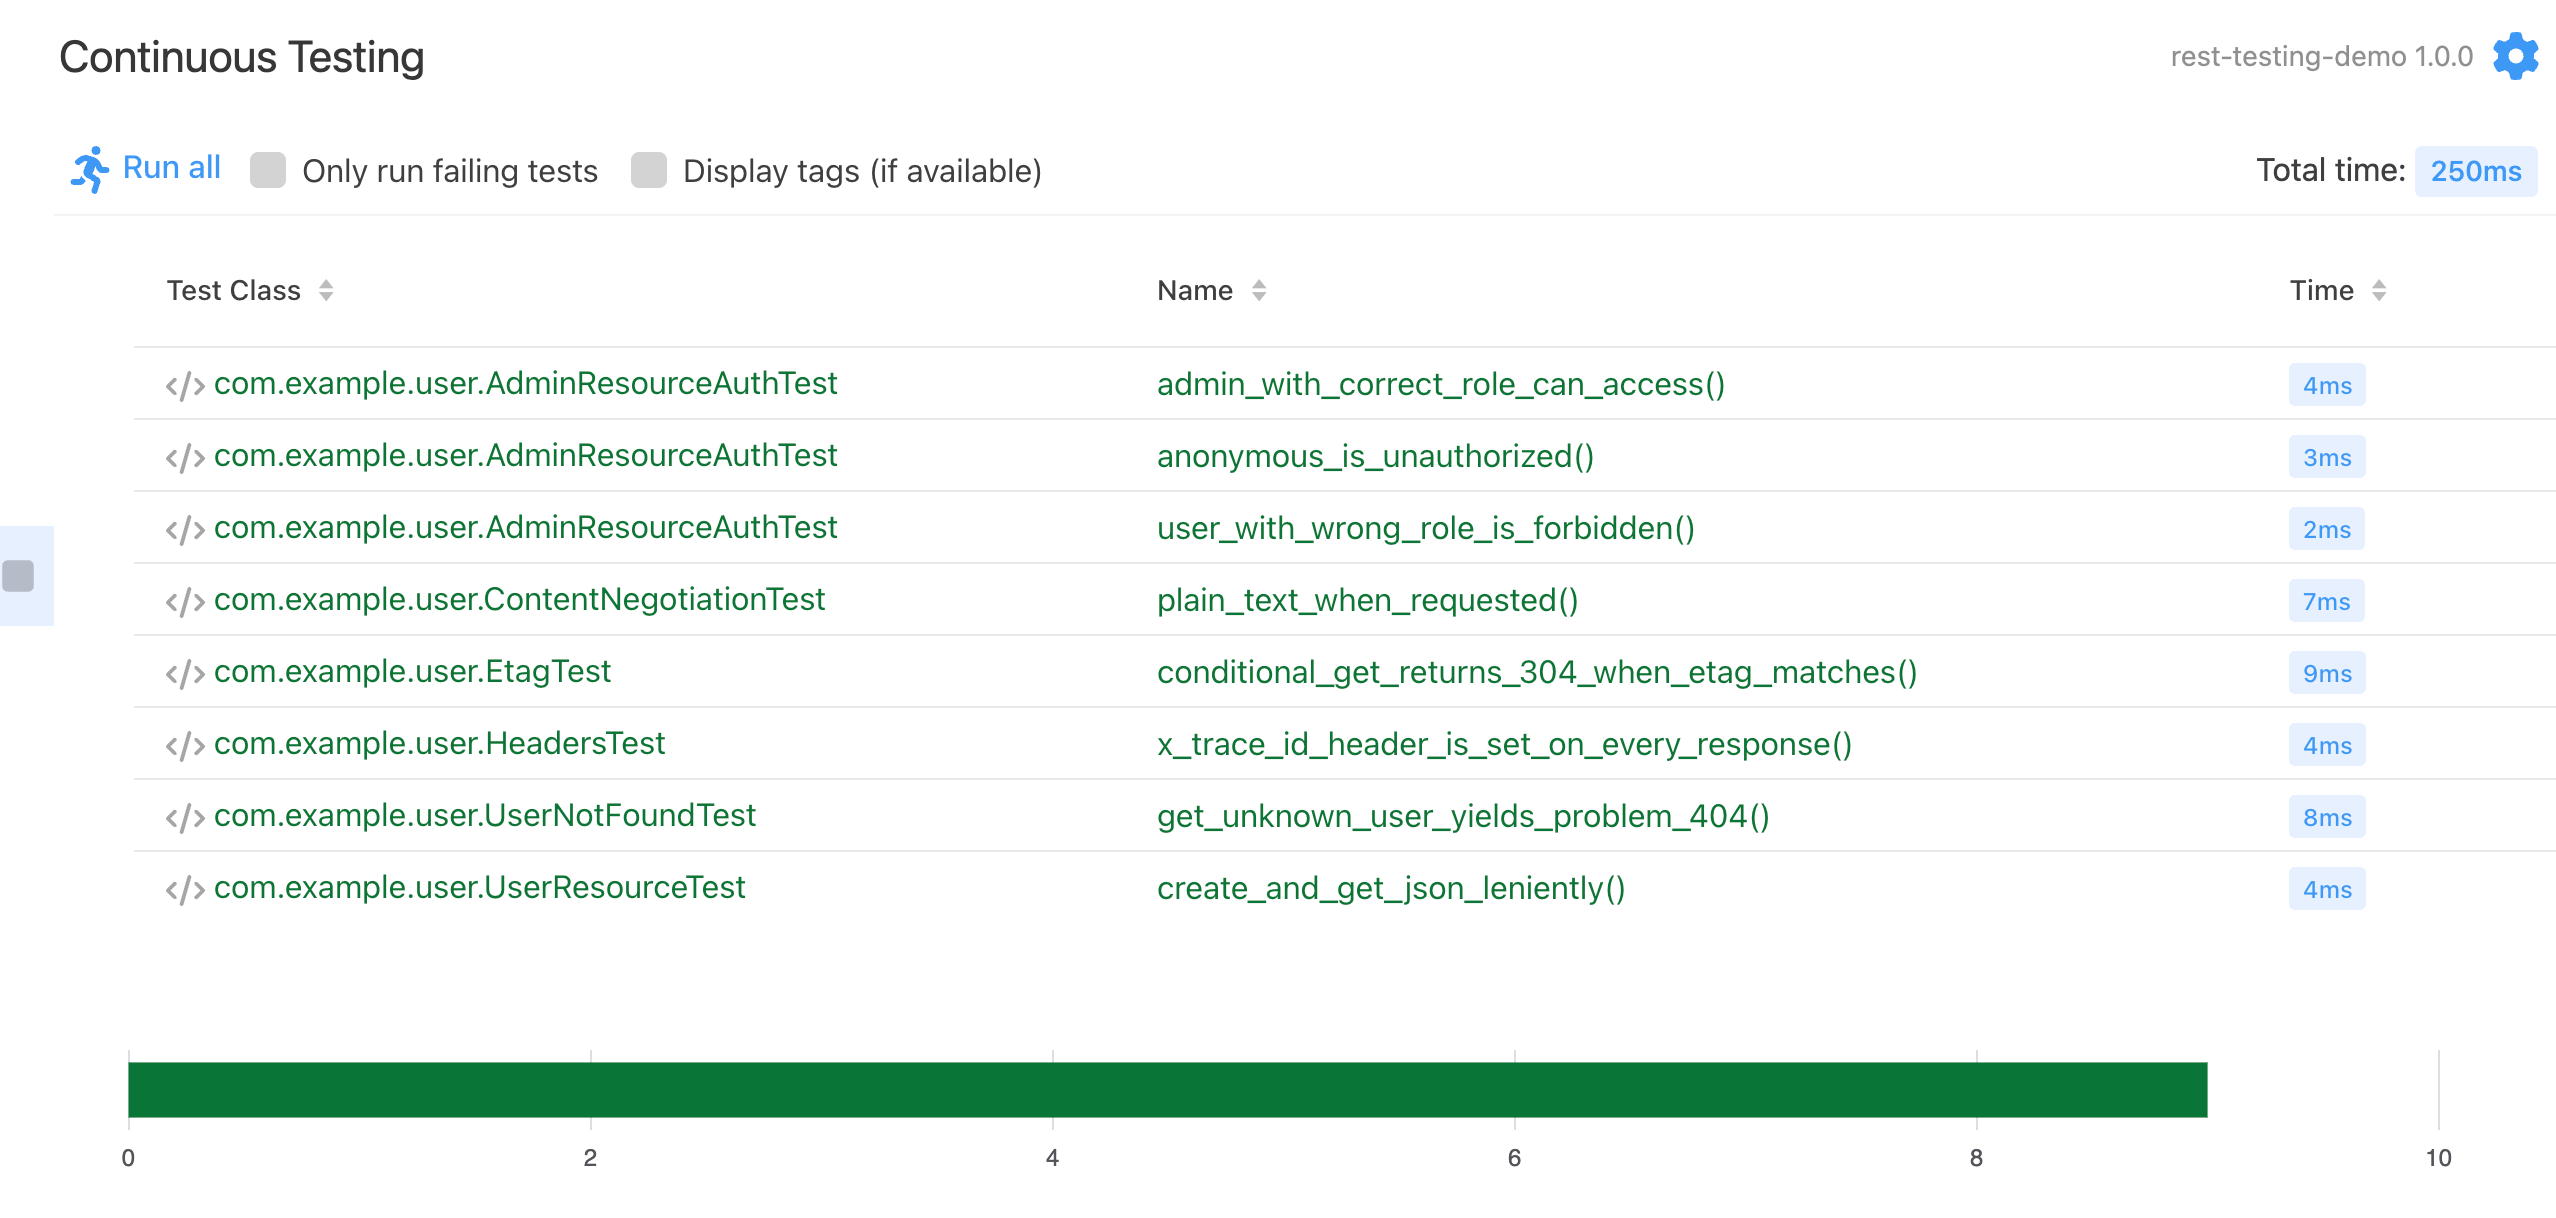
Task: Click code icon next to admin_with_correct_role_can_access row
Action: point(185,385)
